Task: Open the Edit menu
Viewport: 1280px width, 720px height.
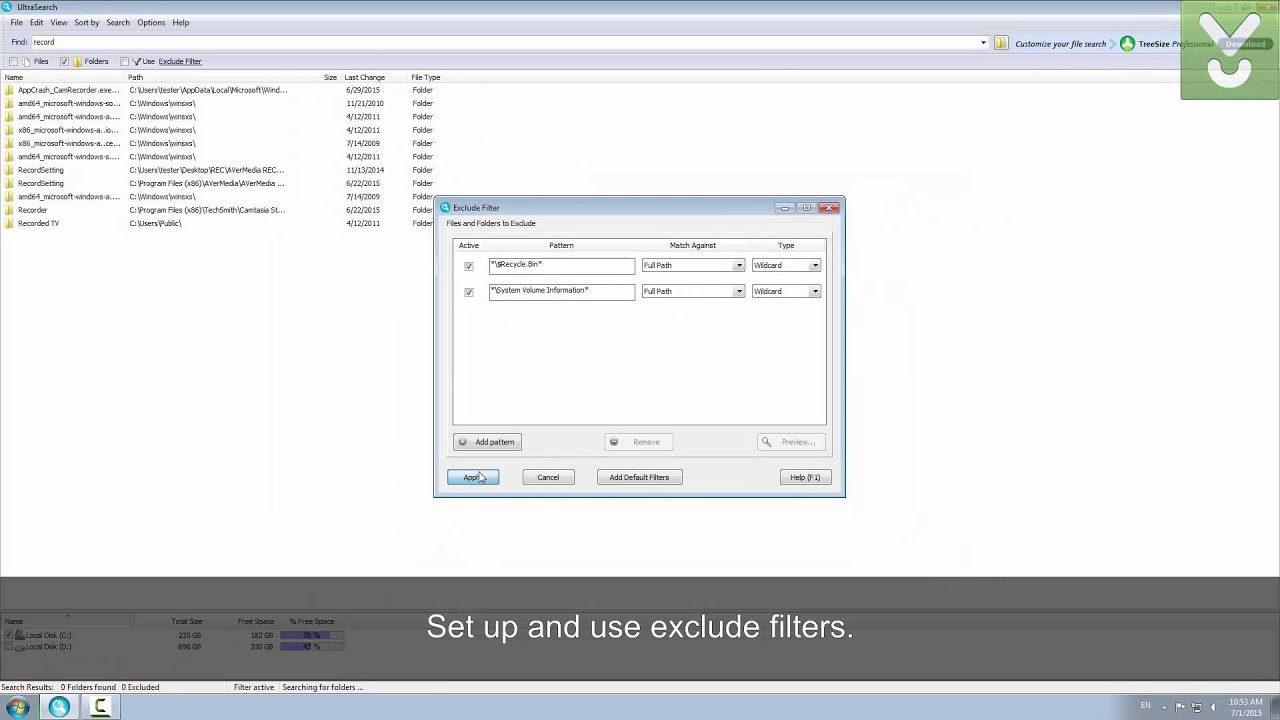Action: click(37, 23)
